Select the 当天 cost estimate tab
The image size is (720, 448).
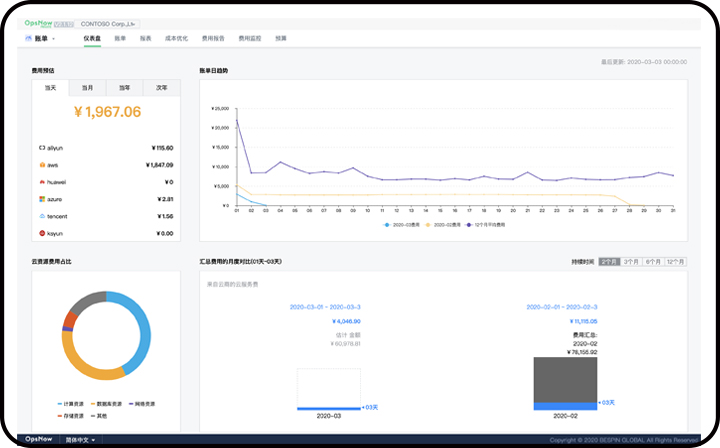[x=50, y=88]
